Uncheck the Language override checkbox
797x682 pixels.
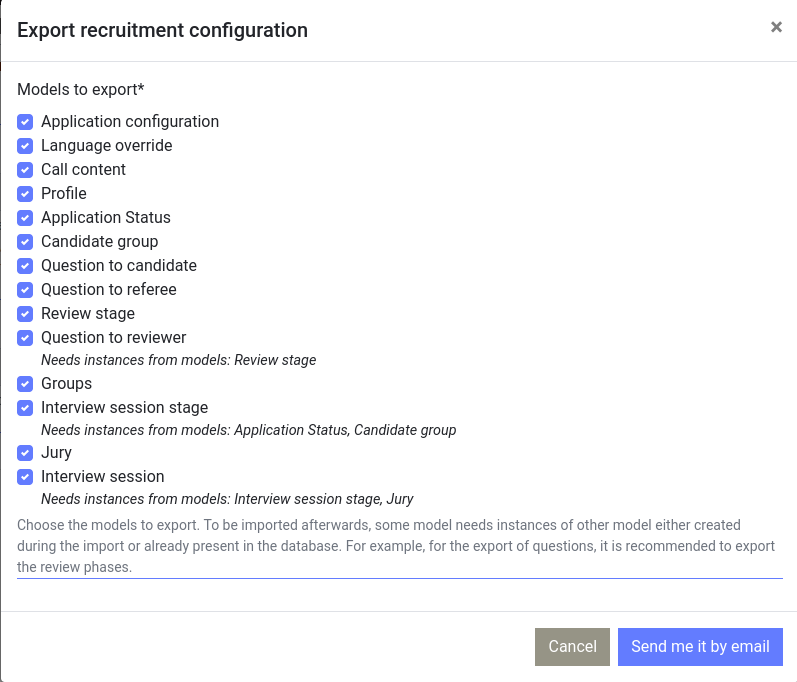coord(25,146)
